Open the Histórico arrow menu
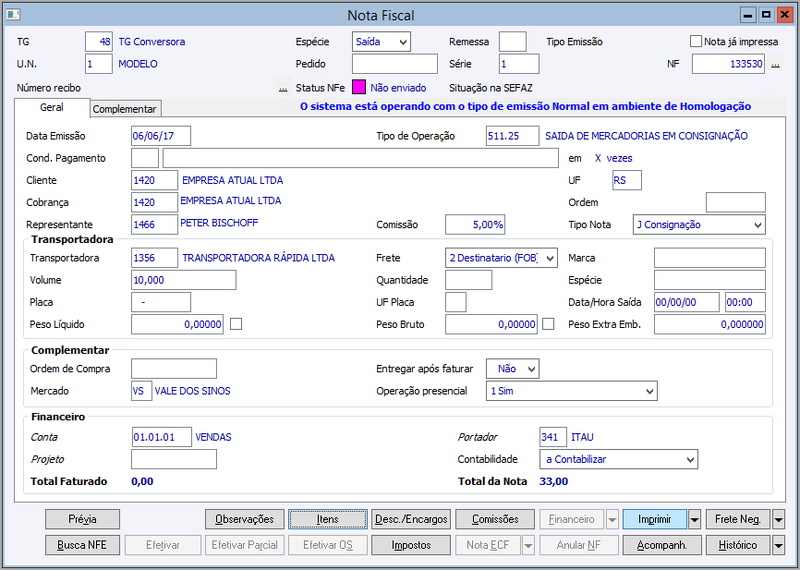The image size is (800, 570). coord(778,546)
